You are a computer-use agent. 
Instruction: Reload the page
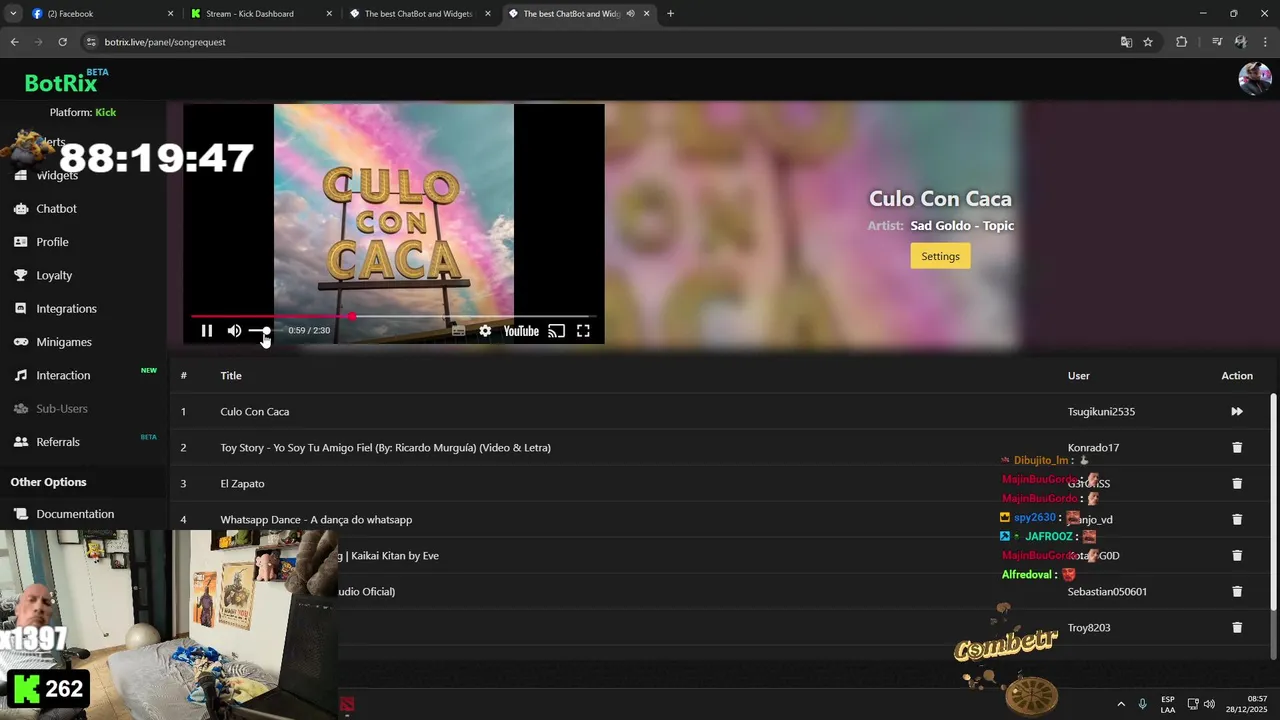pyautogui.click(x=62, y=42)
